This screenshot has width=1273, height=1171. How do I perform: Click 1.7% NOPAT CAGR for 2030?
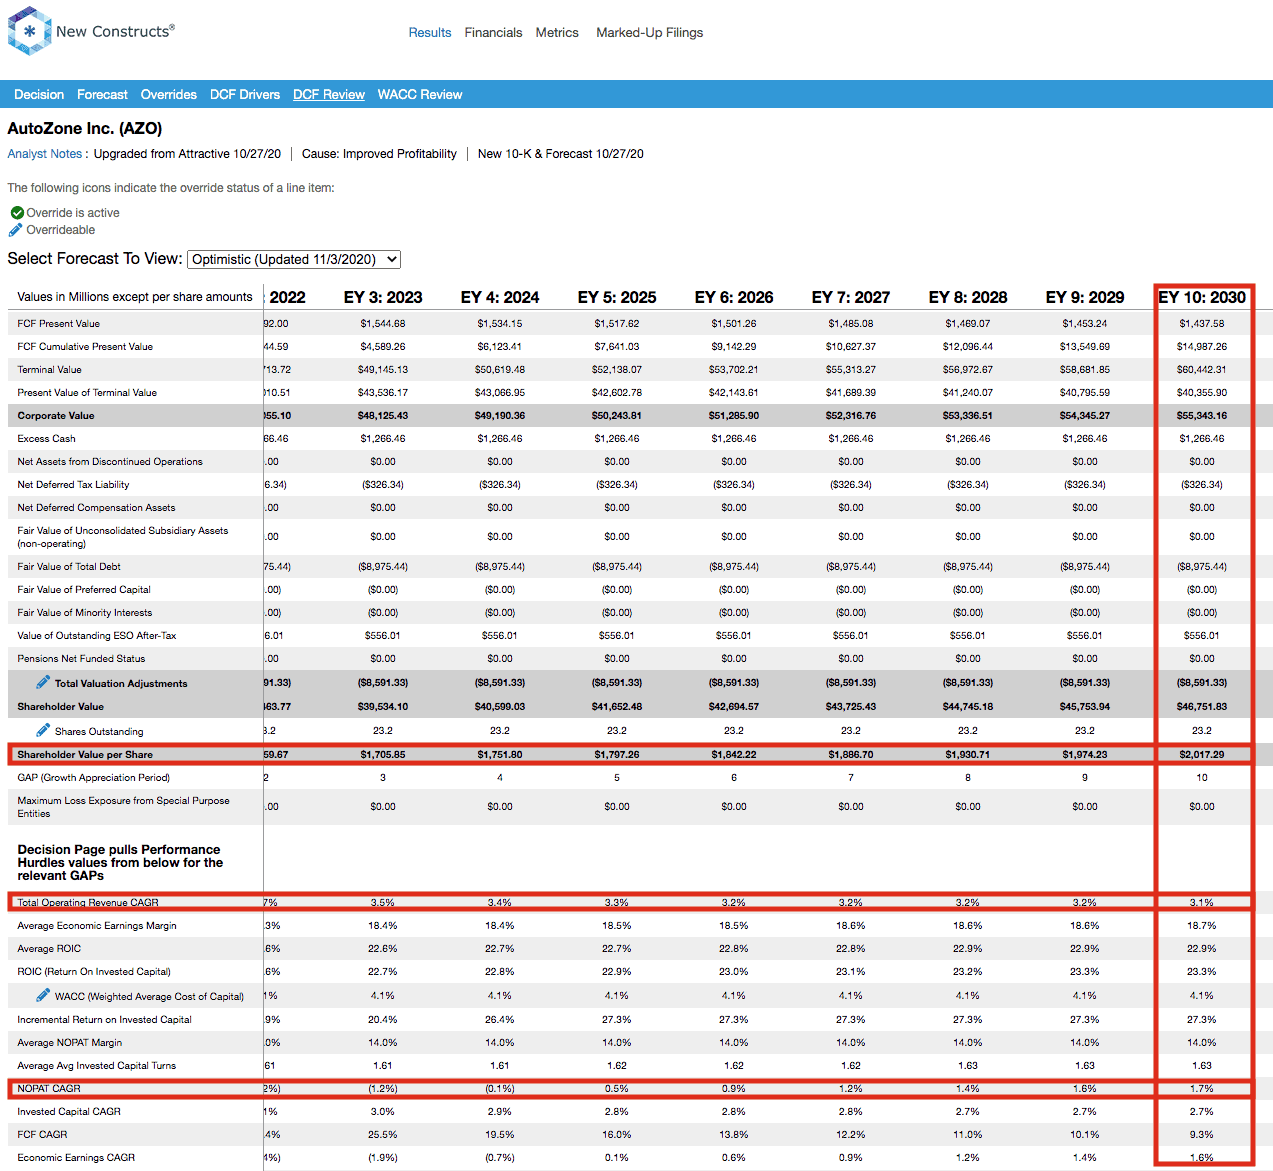[x=1202, y=1089]
